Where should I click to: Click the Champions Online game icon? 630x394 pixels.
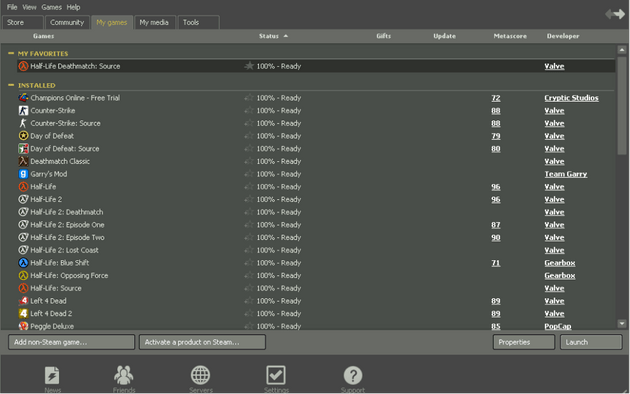click(x=23, y=98)
